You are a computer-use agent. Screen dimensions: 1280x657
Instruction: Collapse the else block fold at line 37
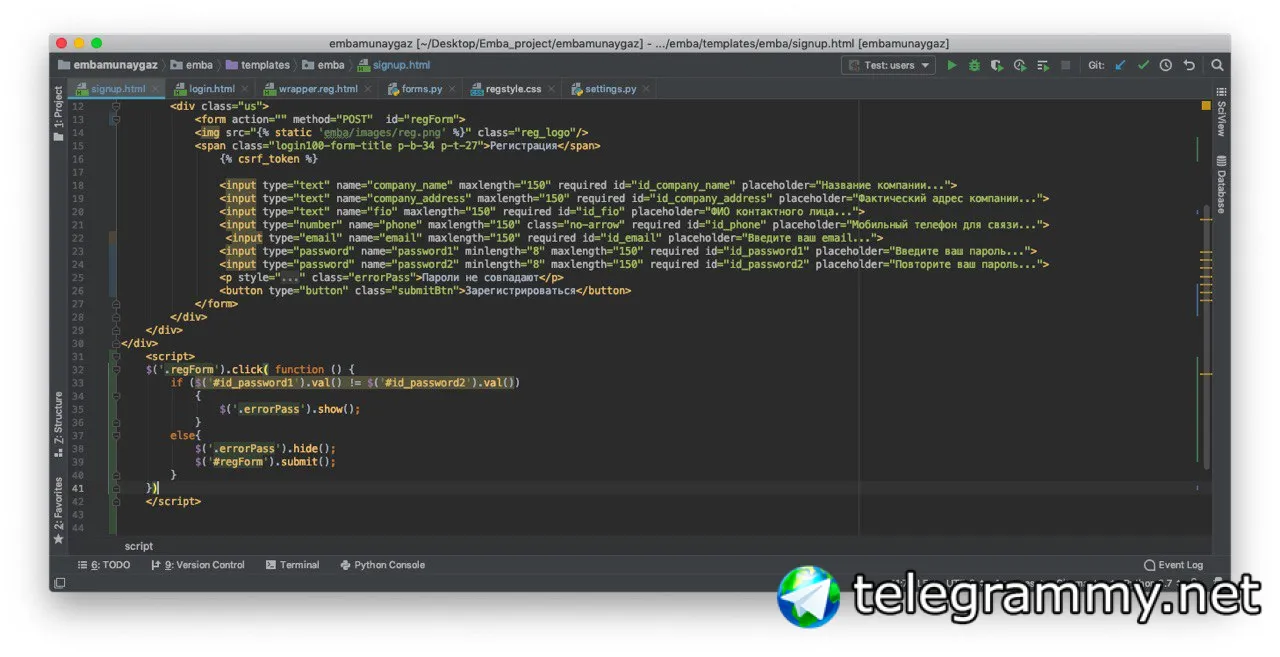(115, 436)
